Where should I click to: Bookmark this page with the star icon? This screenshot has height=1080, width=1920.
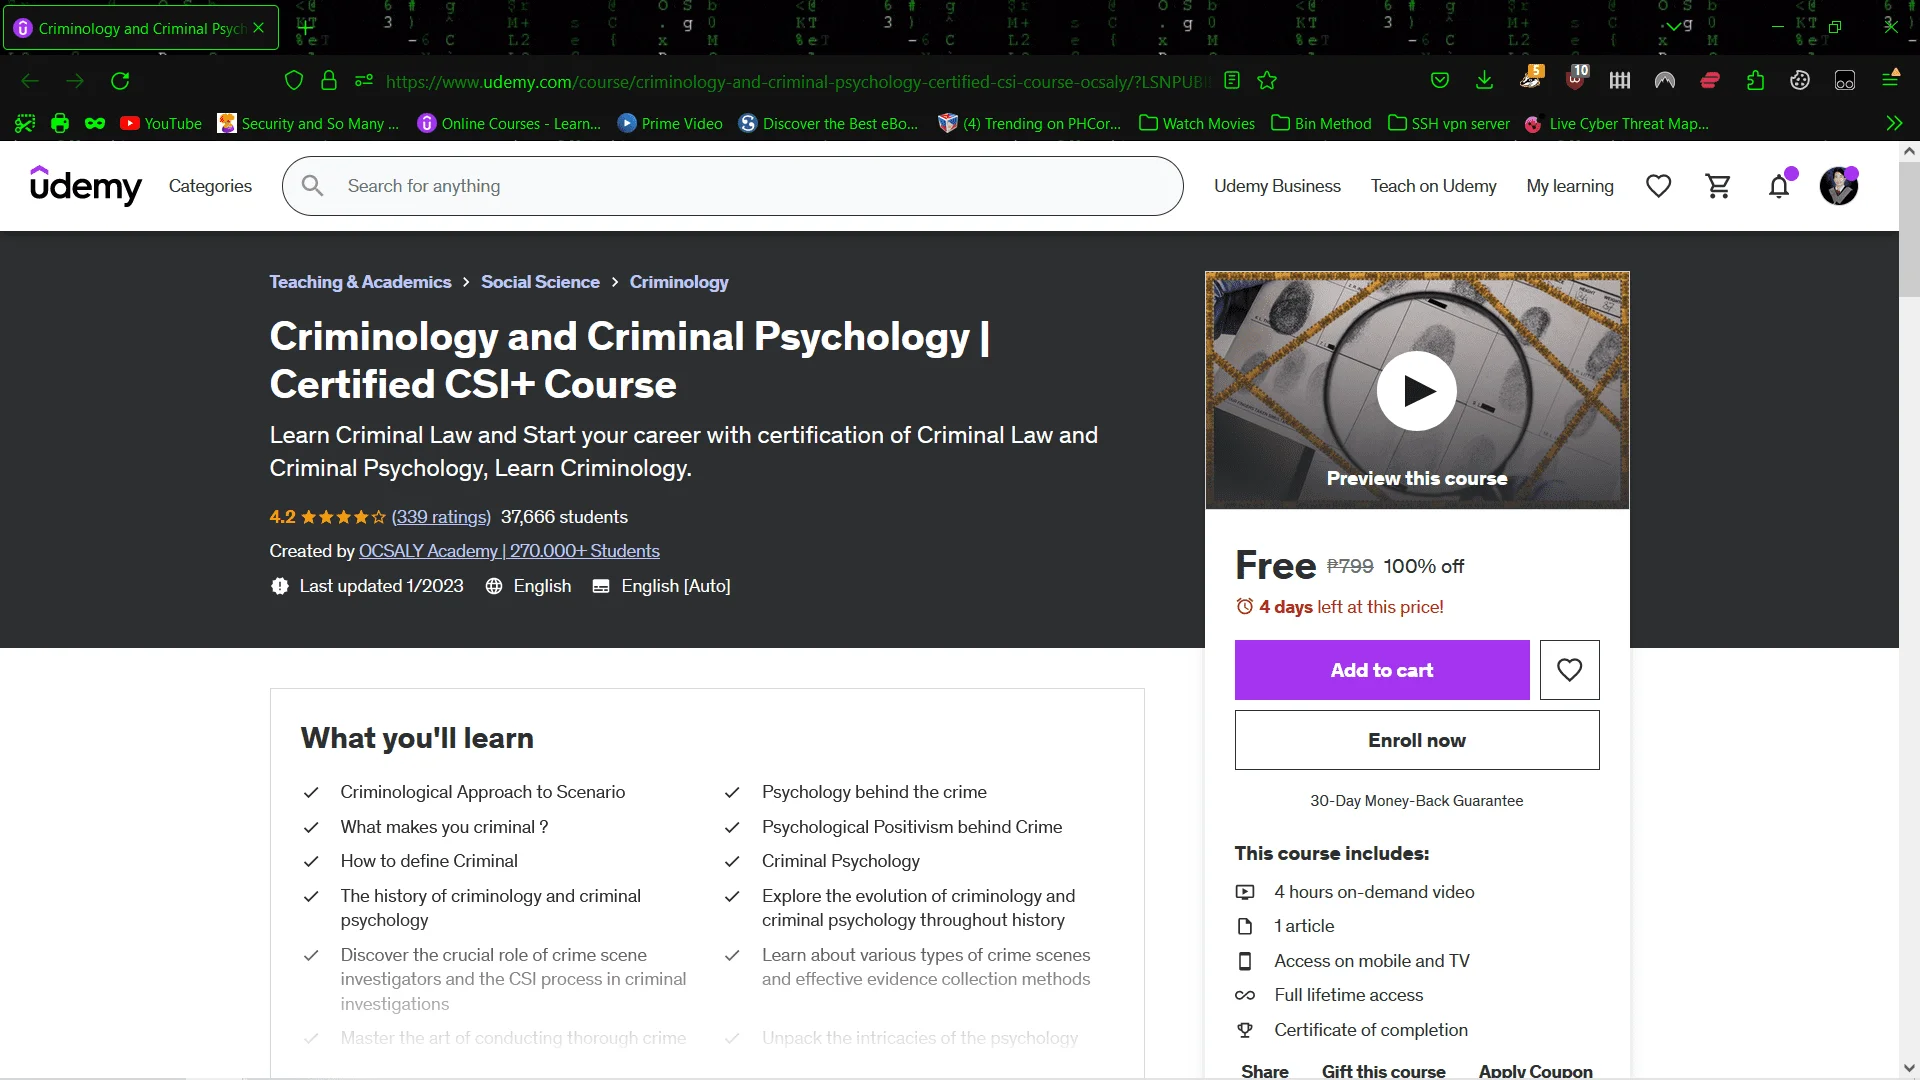coord(1267,81)
